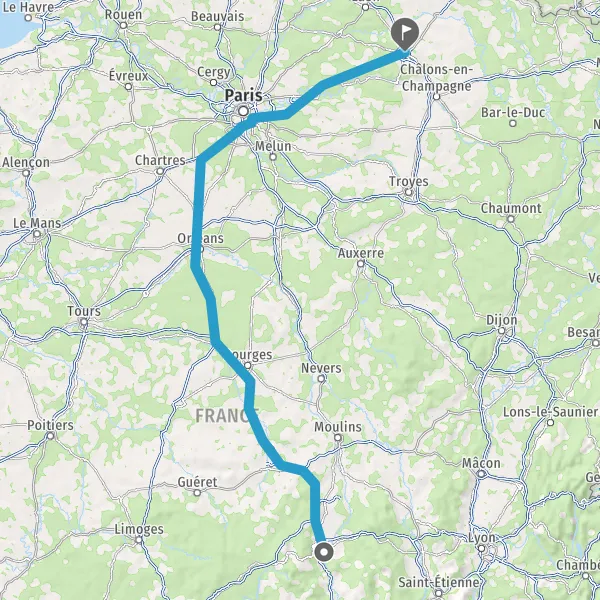Viewport: 600px width, 600px height.
Task: Click the Lyon city label
Action: pyautogui.click(x=482, y=538)
